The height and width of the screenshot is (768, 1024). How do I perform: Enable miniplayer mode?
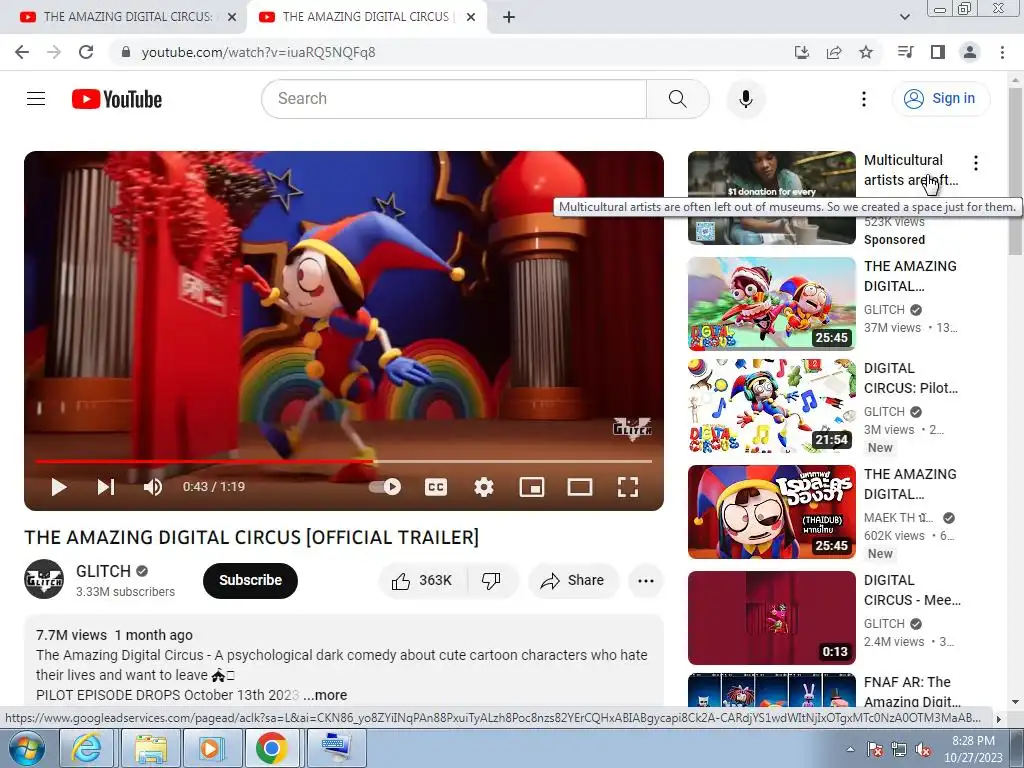pos(532,487)
